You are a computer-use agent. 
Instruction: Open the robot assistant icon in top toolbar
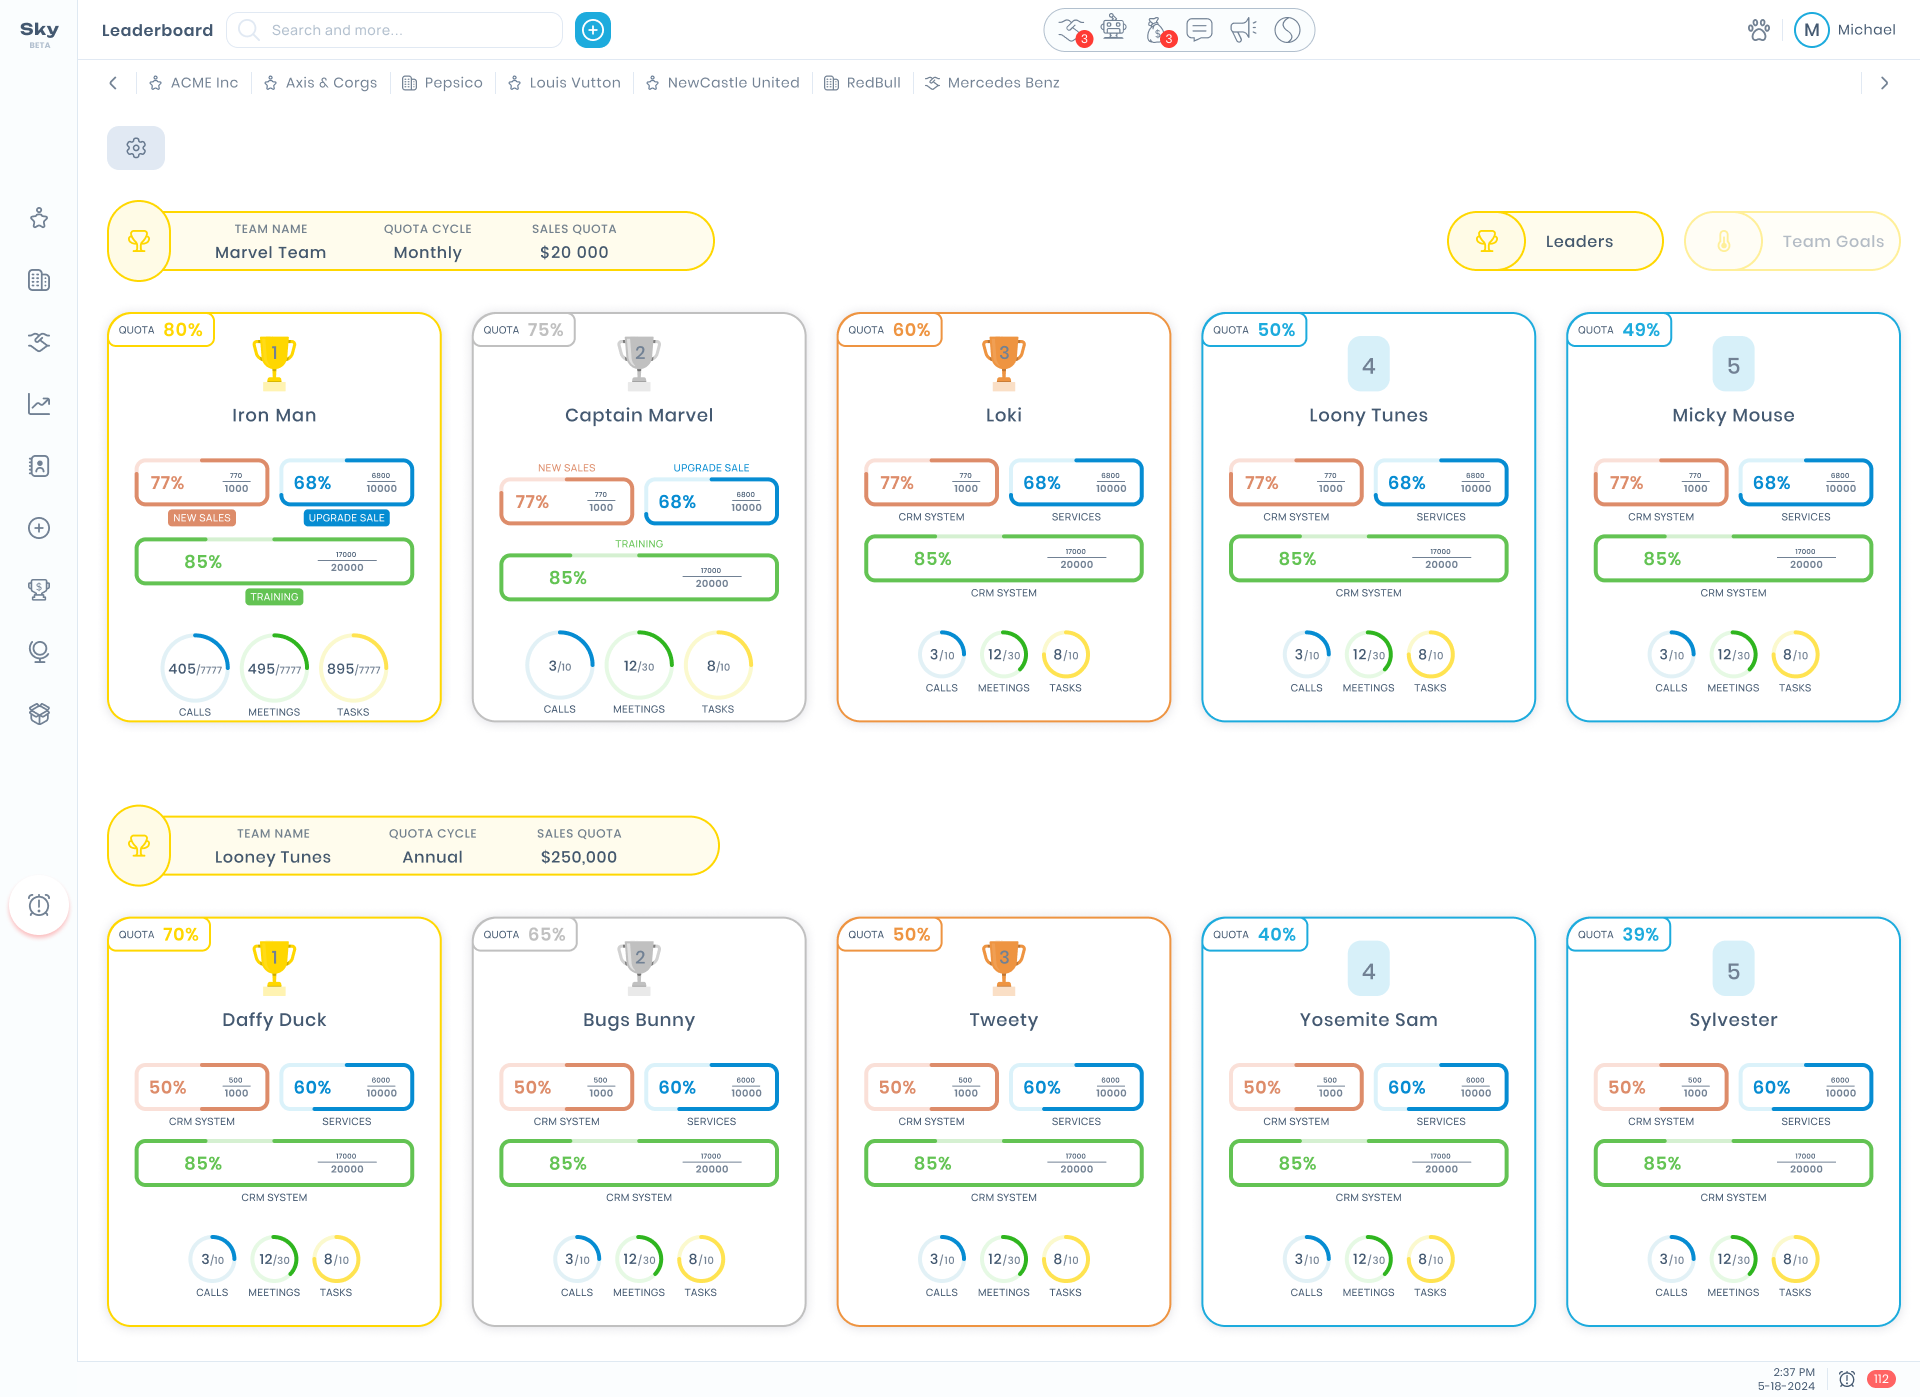coord(1114,28)
